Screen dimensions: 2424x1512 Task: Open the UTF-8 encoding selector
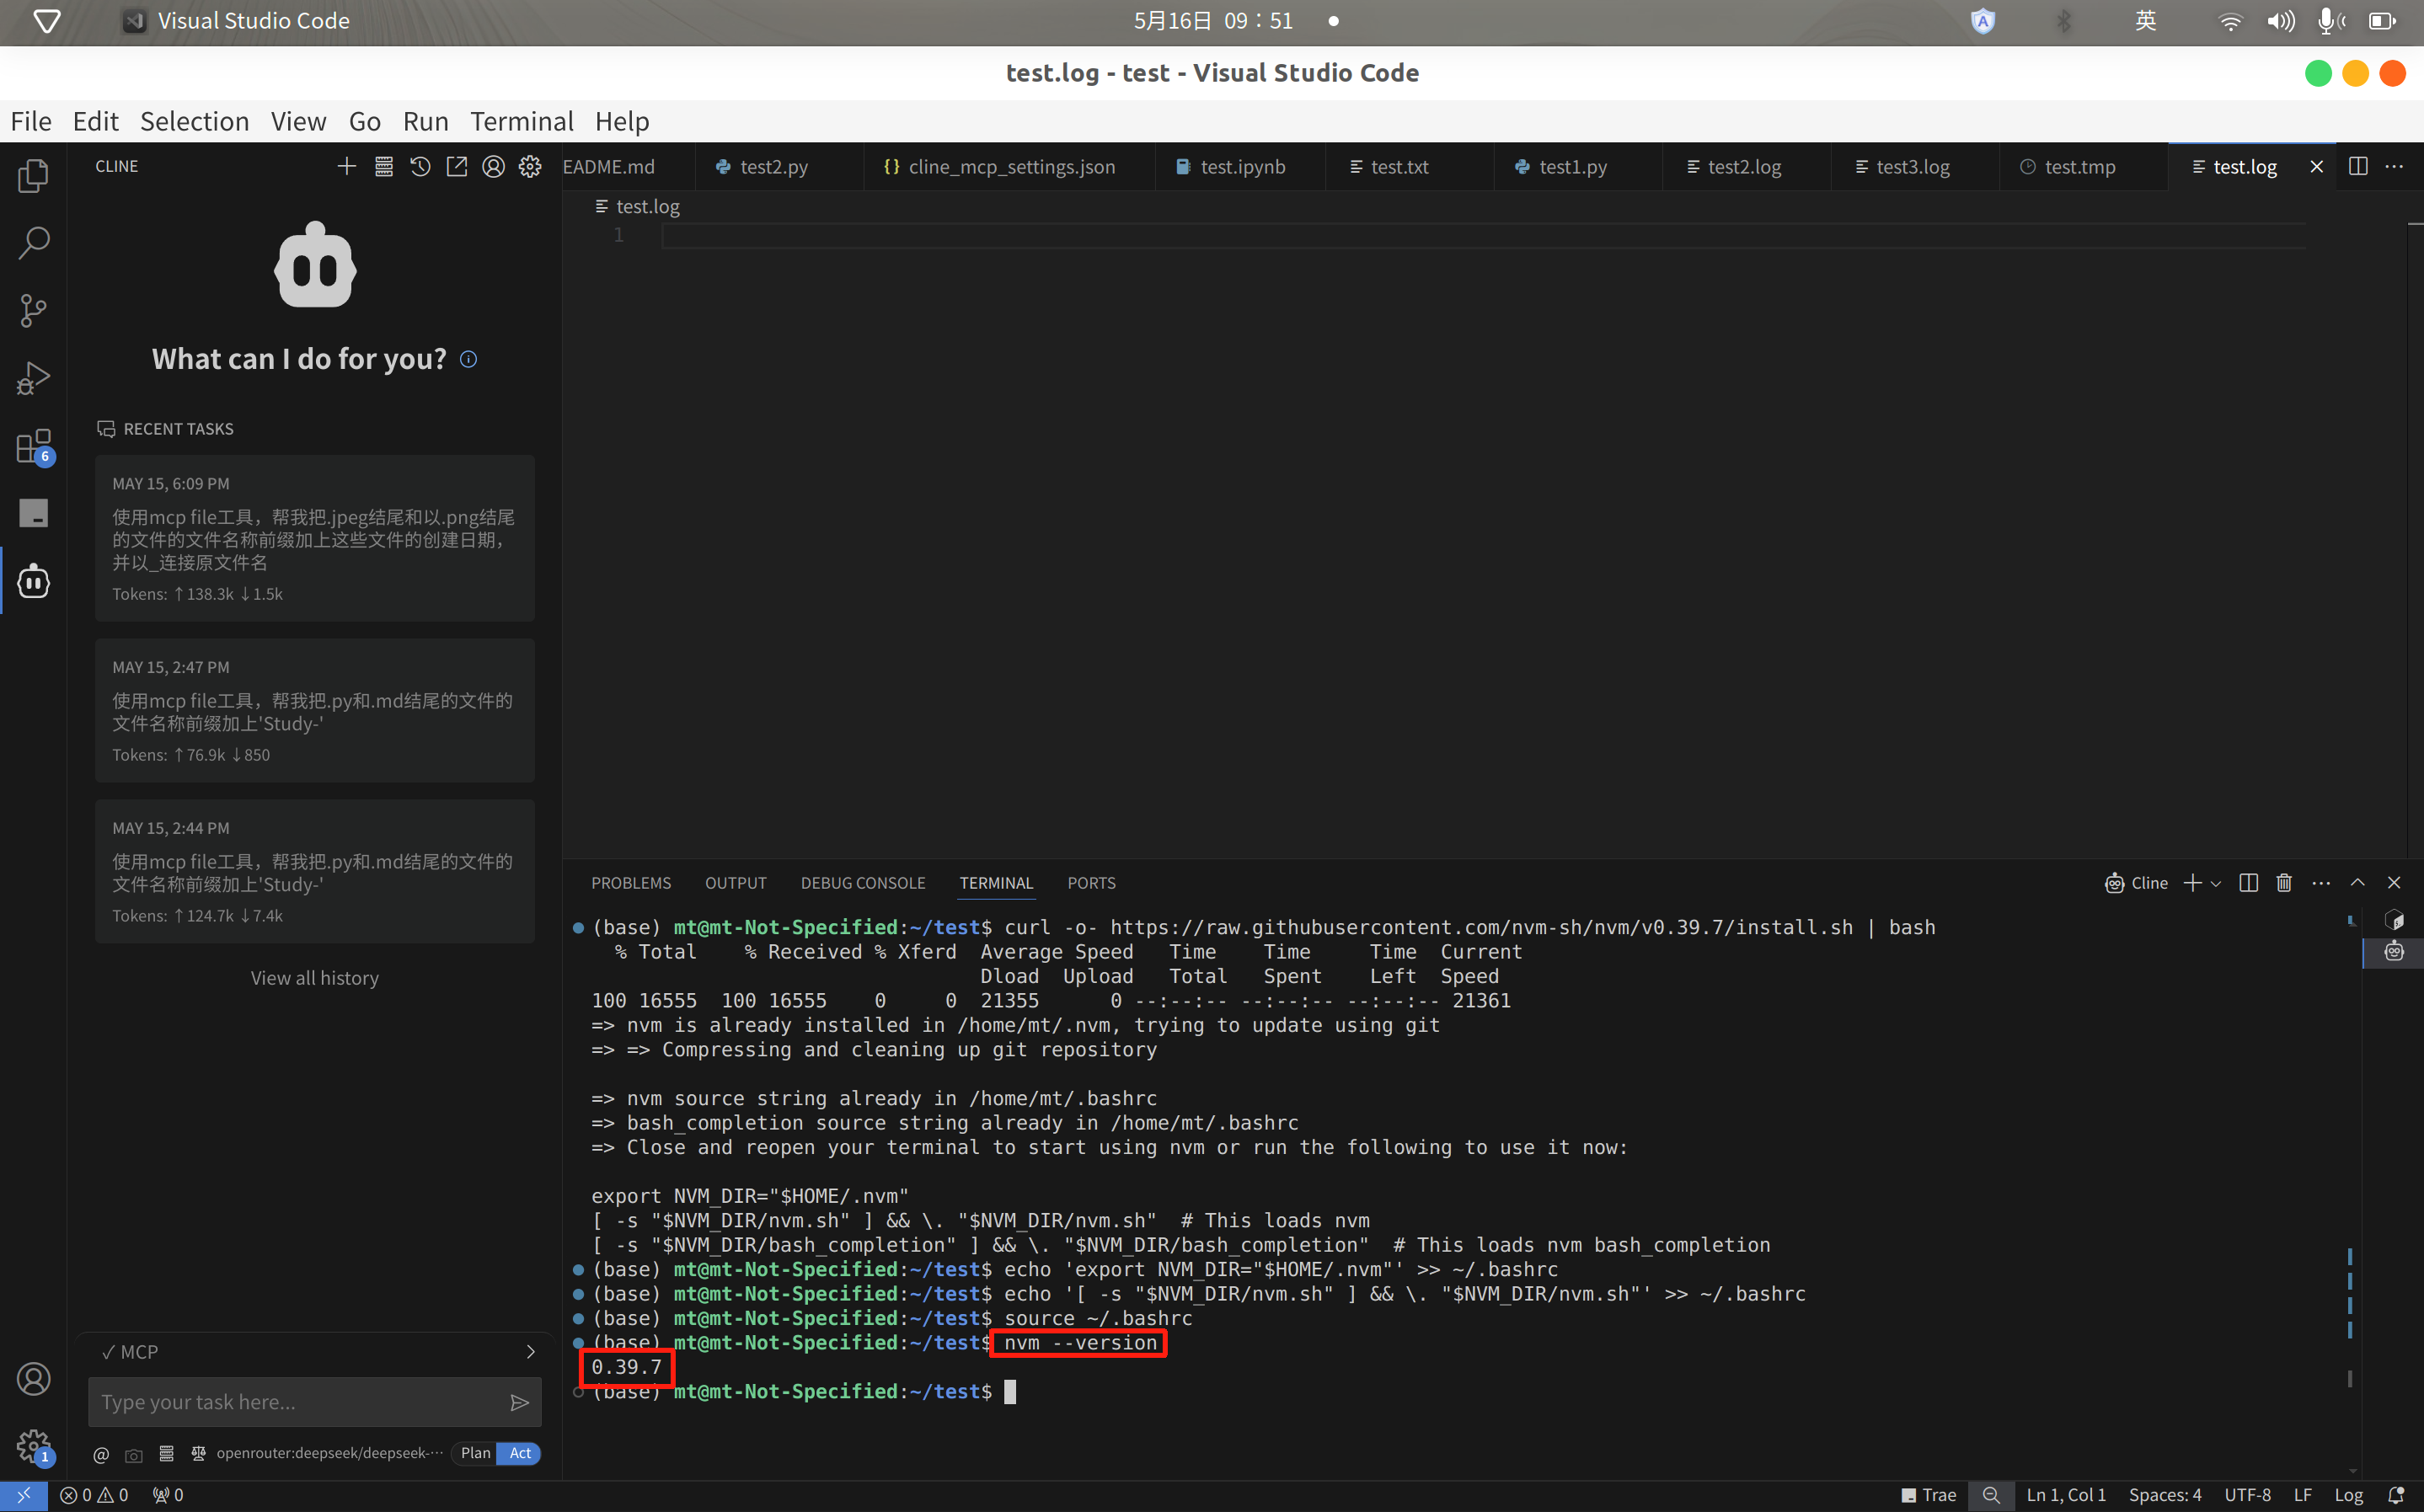coord(2247,1495)
